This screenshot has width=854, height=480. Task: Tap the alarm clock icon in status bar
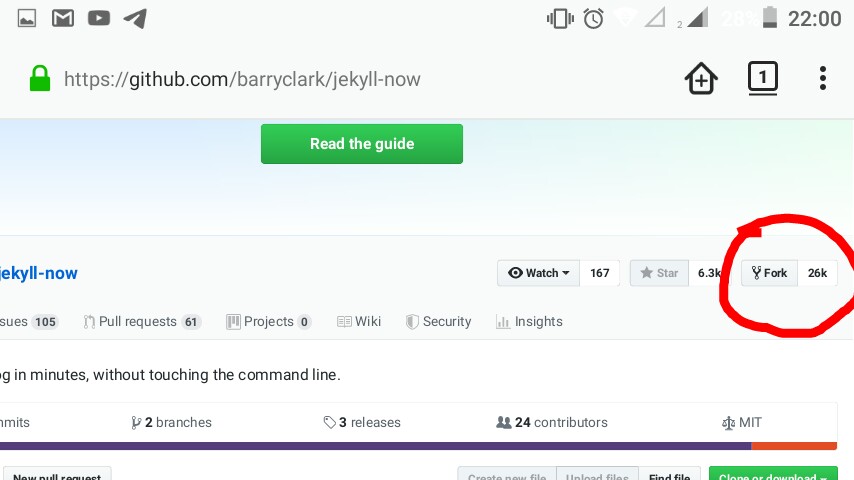point(593,19)
